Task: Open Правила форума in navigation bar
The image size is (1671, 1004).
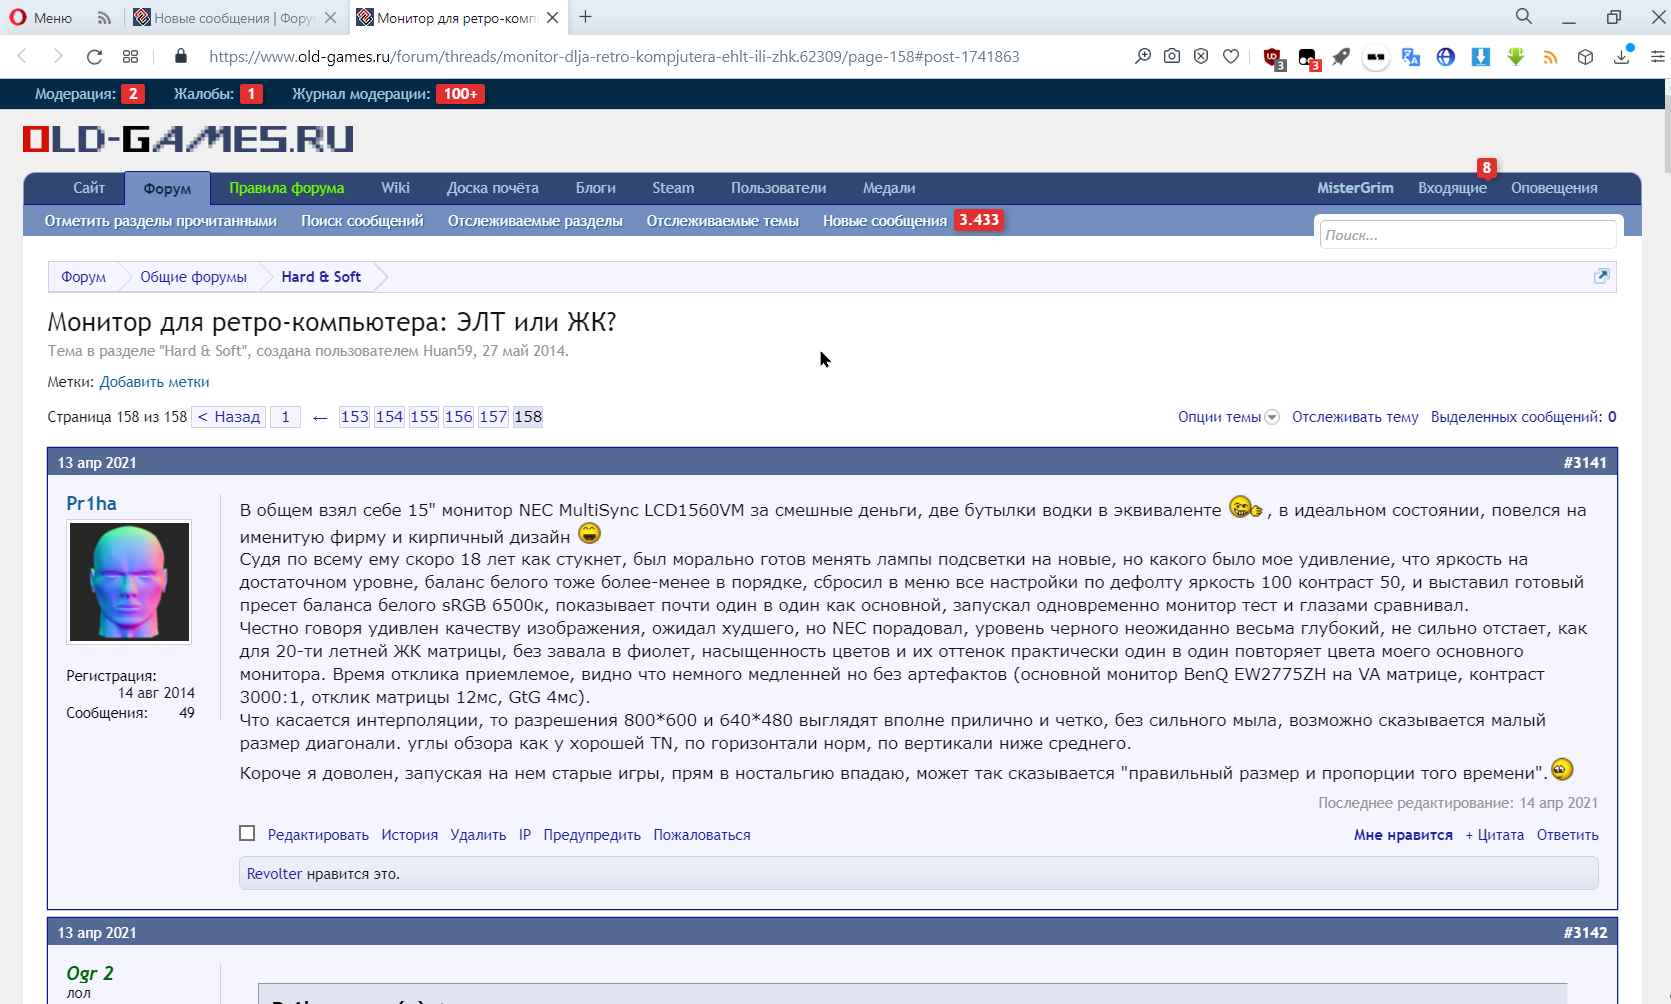Action: pyautogui.click(x=286, y=188)
